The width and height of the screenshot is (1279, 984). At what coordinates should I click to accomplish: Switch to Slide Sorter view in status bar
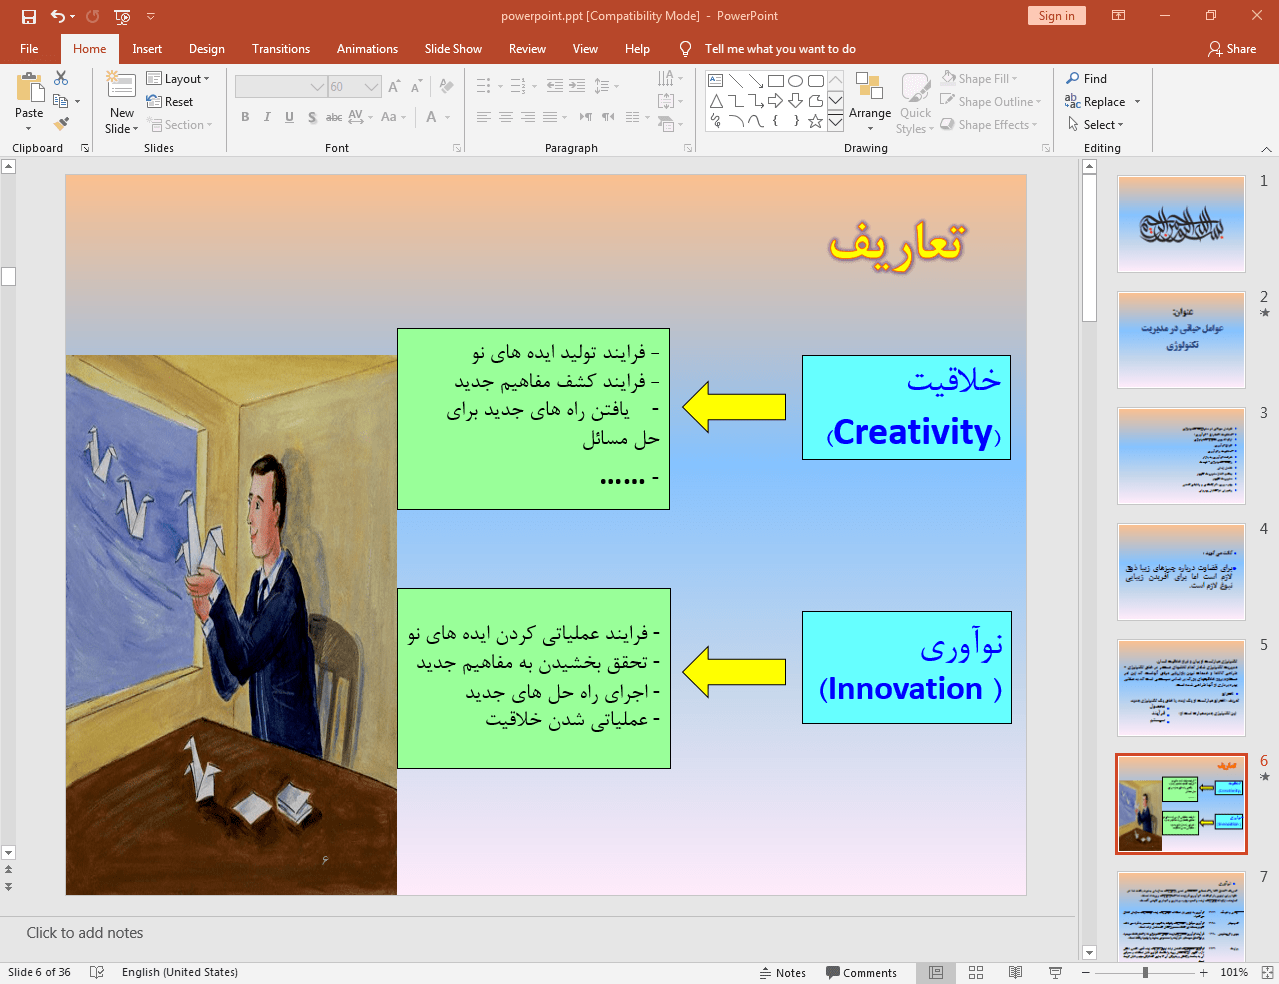point(975,972)
